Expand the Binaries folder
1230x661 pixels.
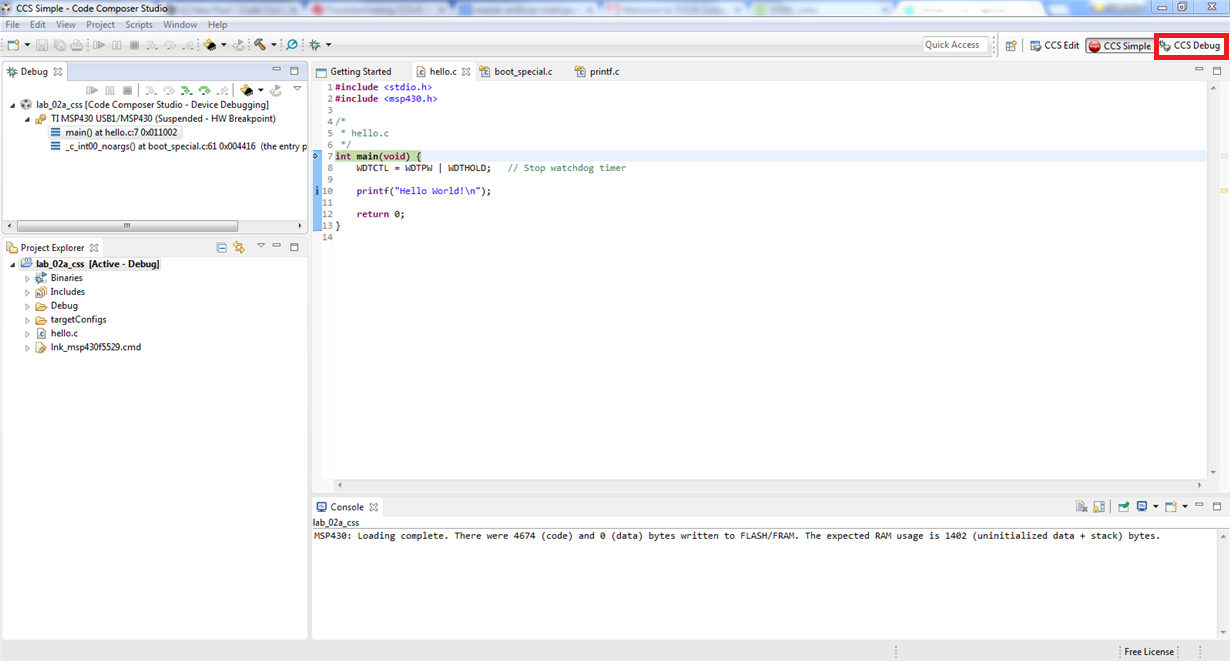point(28,278)
